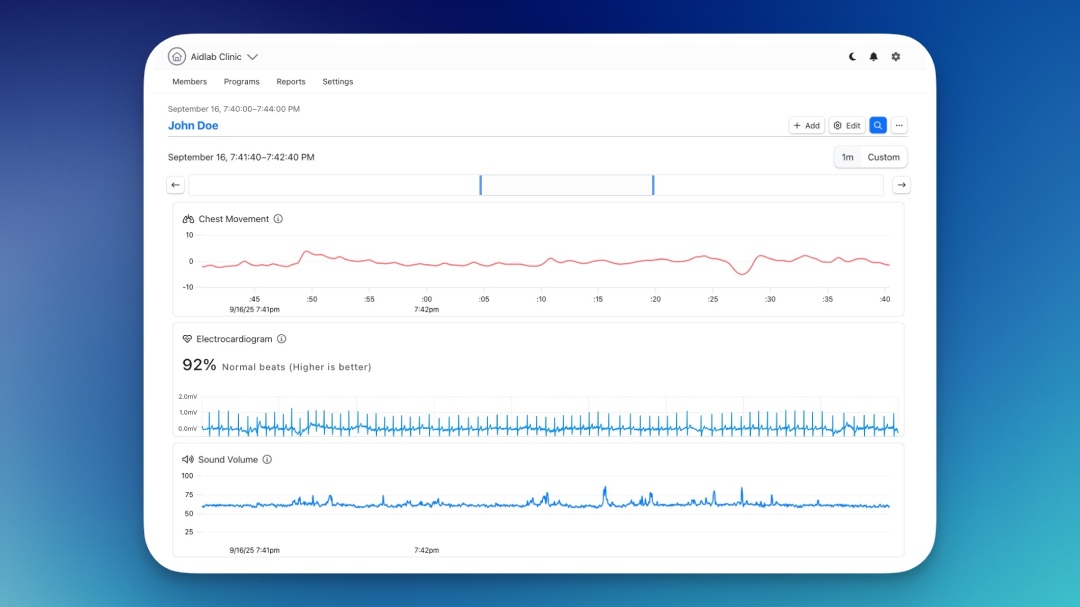1080x607 pixels.
Task: Click the Edit button
Action: (847, 126)
